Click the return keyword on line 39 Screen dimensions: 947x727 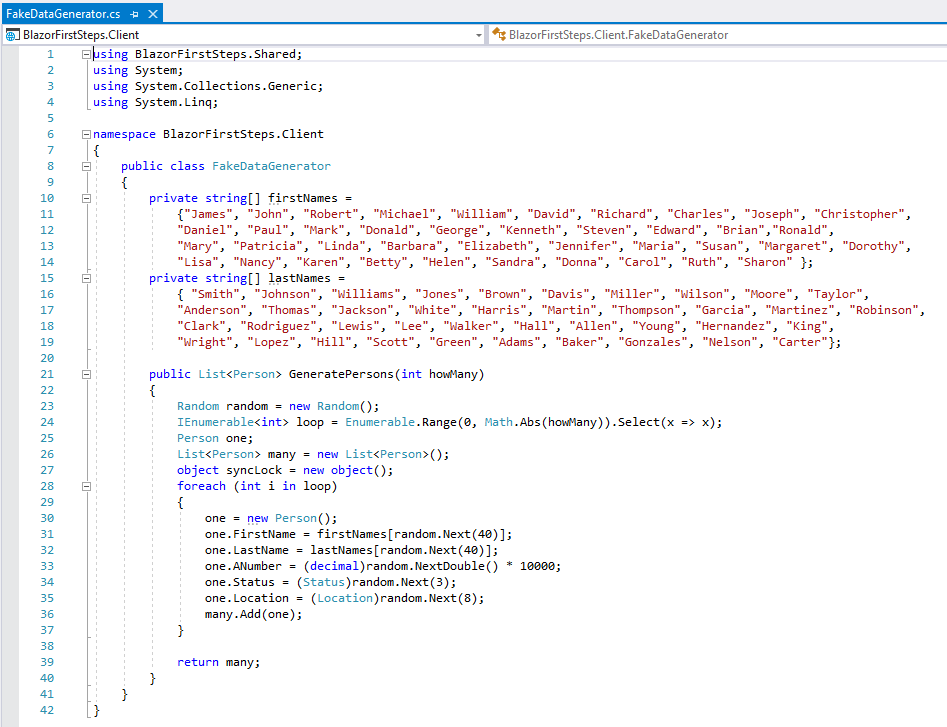pos(197,662)
